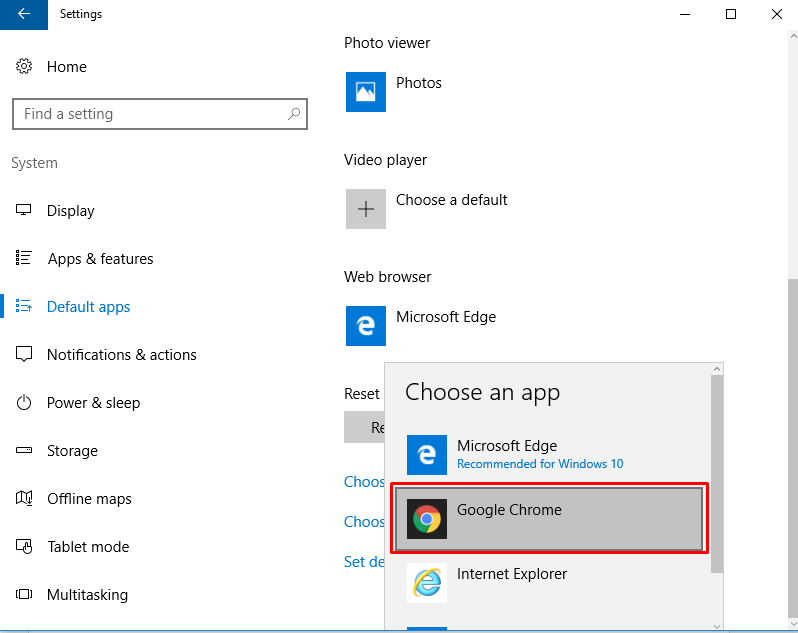The height and width of the screenshot is (633, 798).
Task: Click the Storage drive icon
Action: click(x=24, y=450)
